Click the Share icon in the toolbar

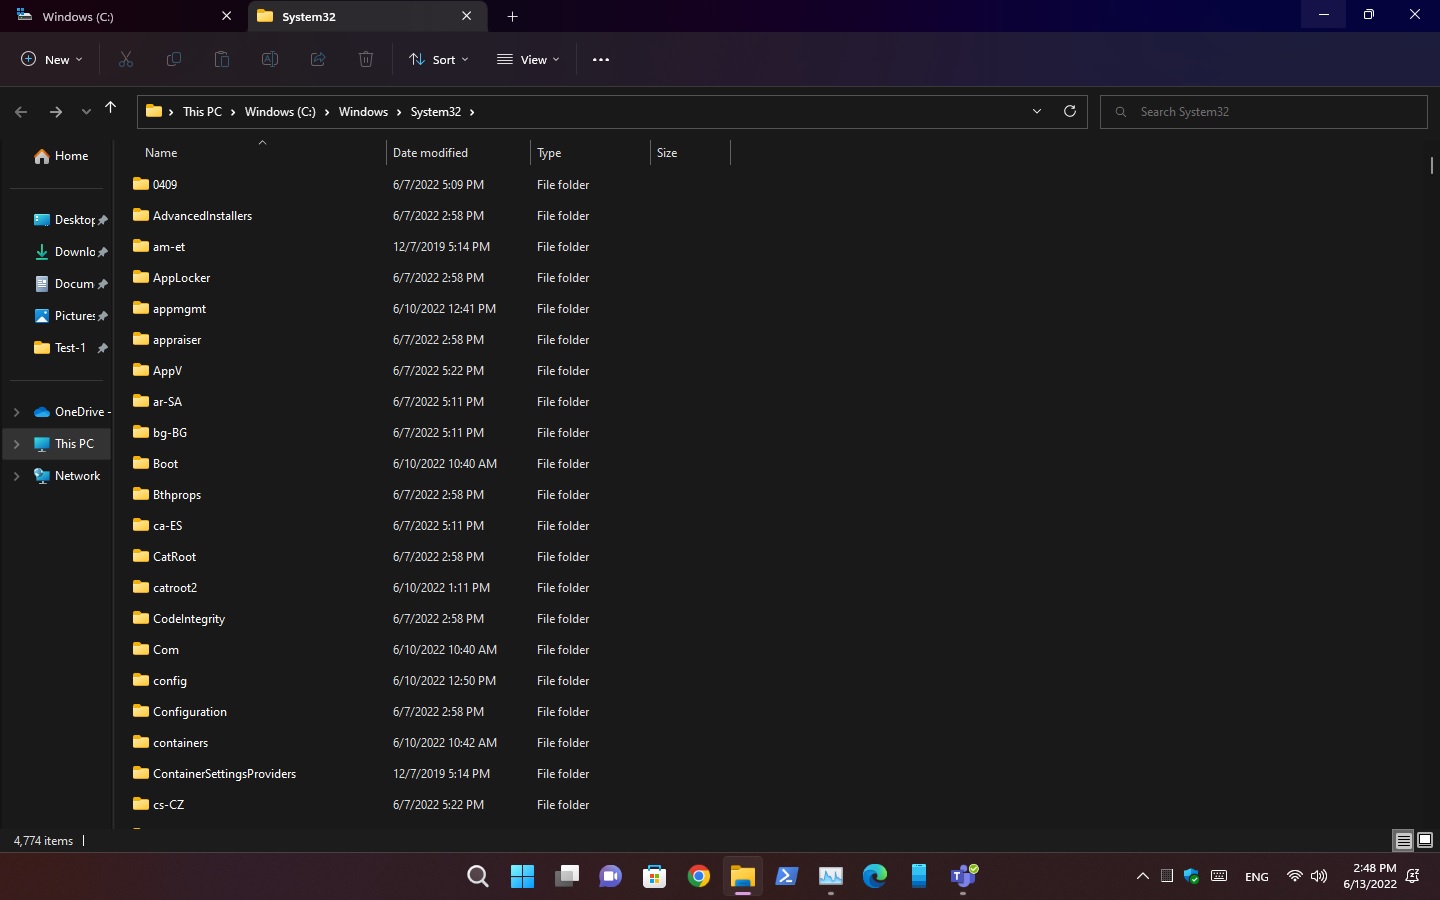coord(318,59)
